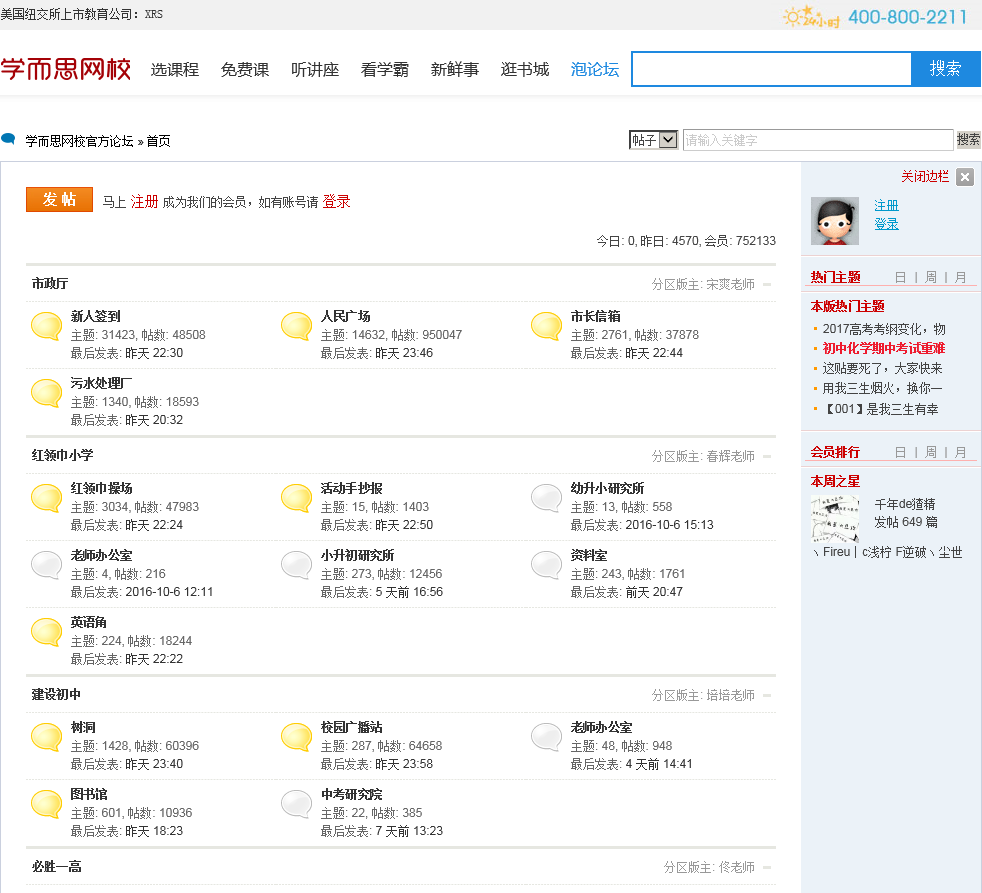Screen dimensions: 982x893
Task: Click the 图书馆 forum bubble icon
Action: 46,804
